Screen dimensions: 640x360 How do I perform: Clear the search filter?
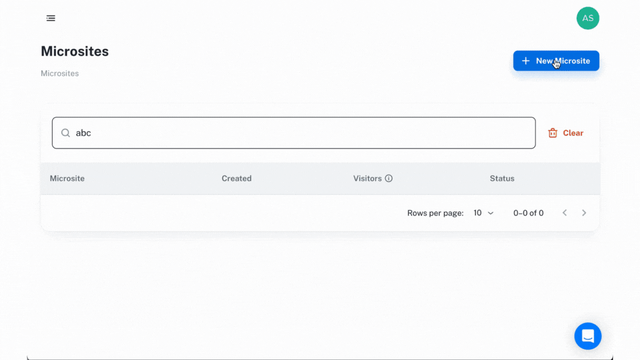point(565,133)
